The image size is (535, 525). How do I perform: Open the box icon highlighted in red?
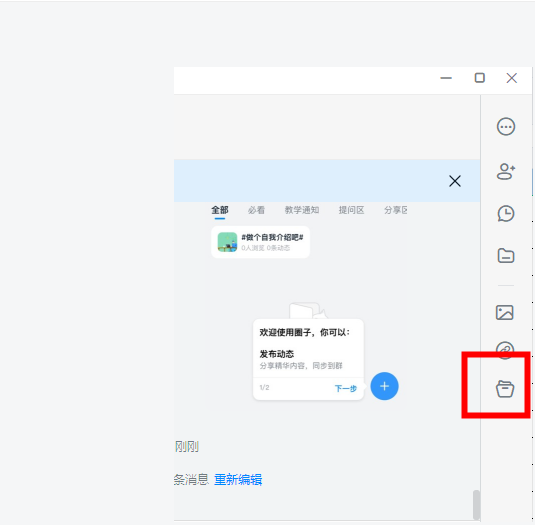(x=505, y=389)
